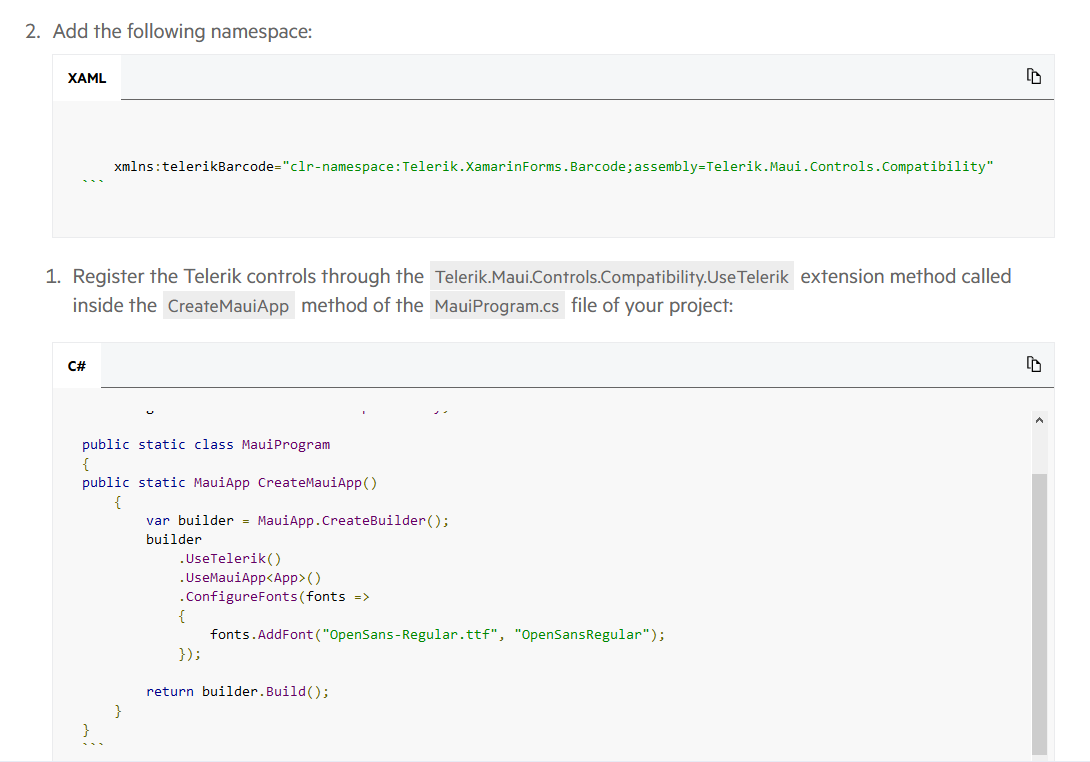The height and width of the screenshot is (762, 1090).
Task: Click the line 'var builder = MauiApp.CreateBuilder();'
Action: (x=298, y=521)
